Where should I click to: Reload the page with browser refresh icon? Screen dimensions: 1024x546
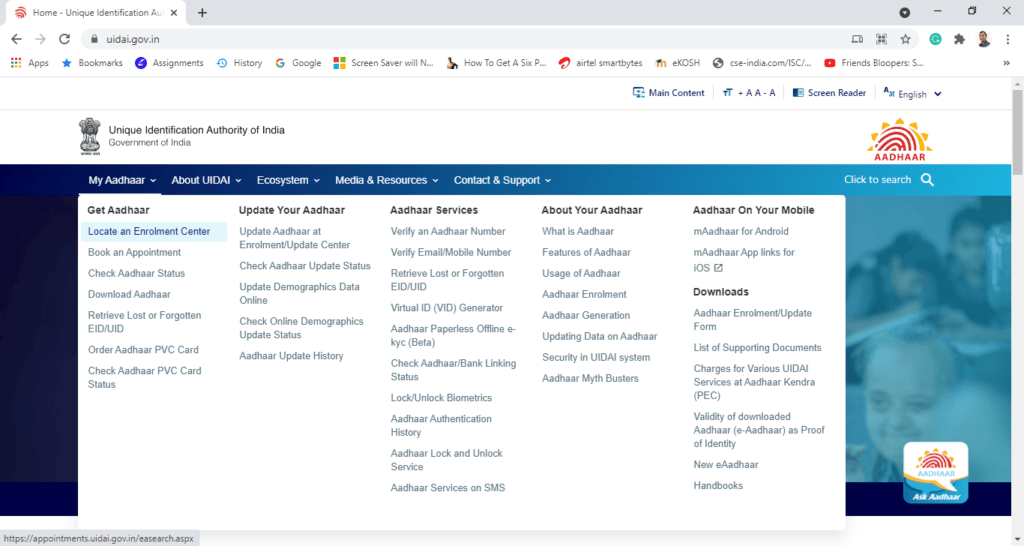pos(65,39)
